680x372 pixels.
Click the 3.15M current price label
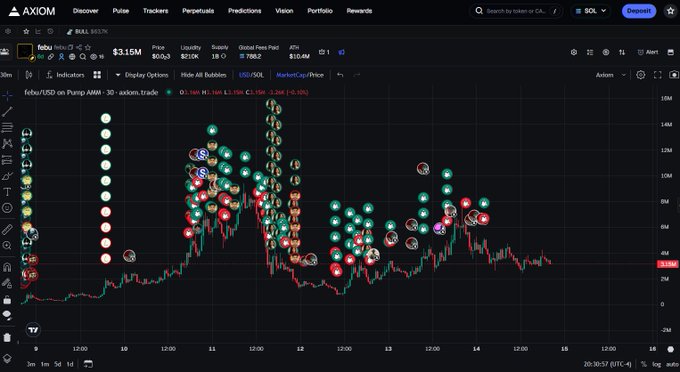pyautogui.click(x=667, y=264)
